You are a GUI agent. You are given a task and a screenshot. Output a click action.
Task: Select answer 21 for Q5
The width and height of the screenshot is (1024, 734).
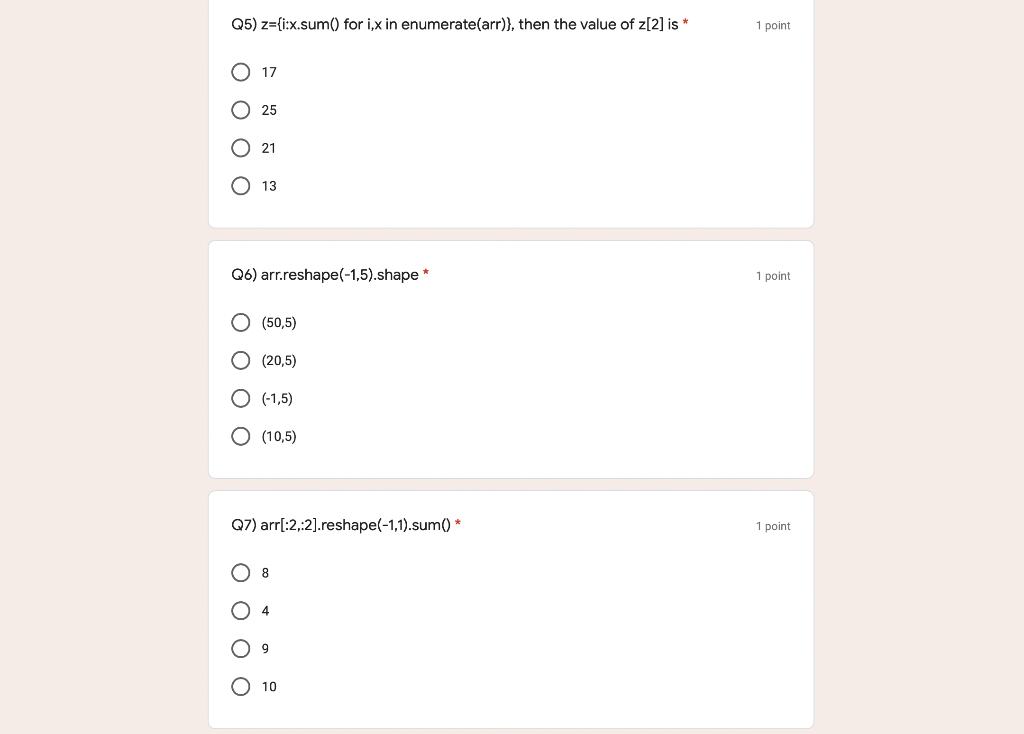(241, 148)
